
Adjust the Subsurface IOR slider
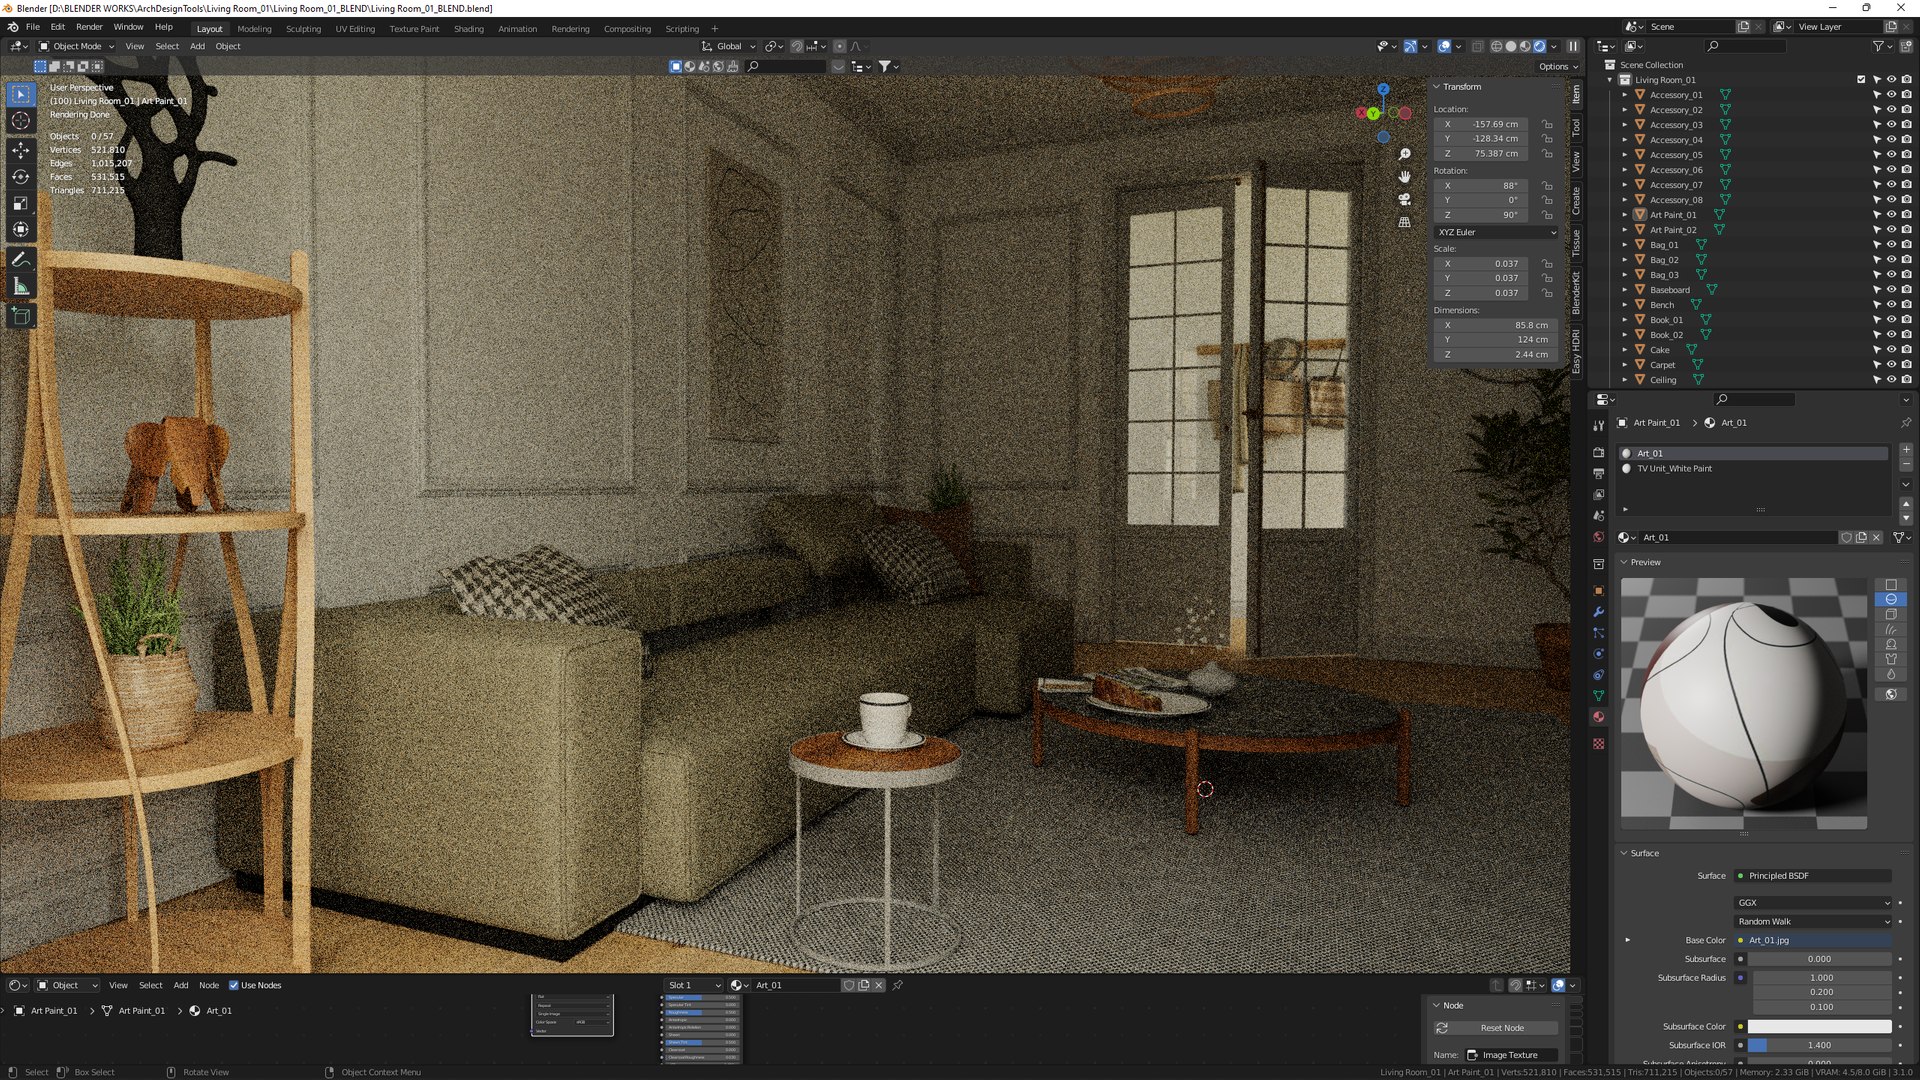[x=1819, y=1045]
